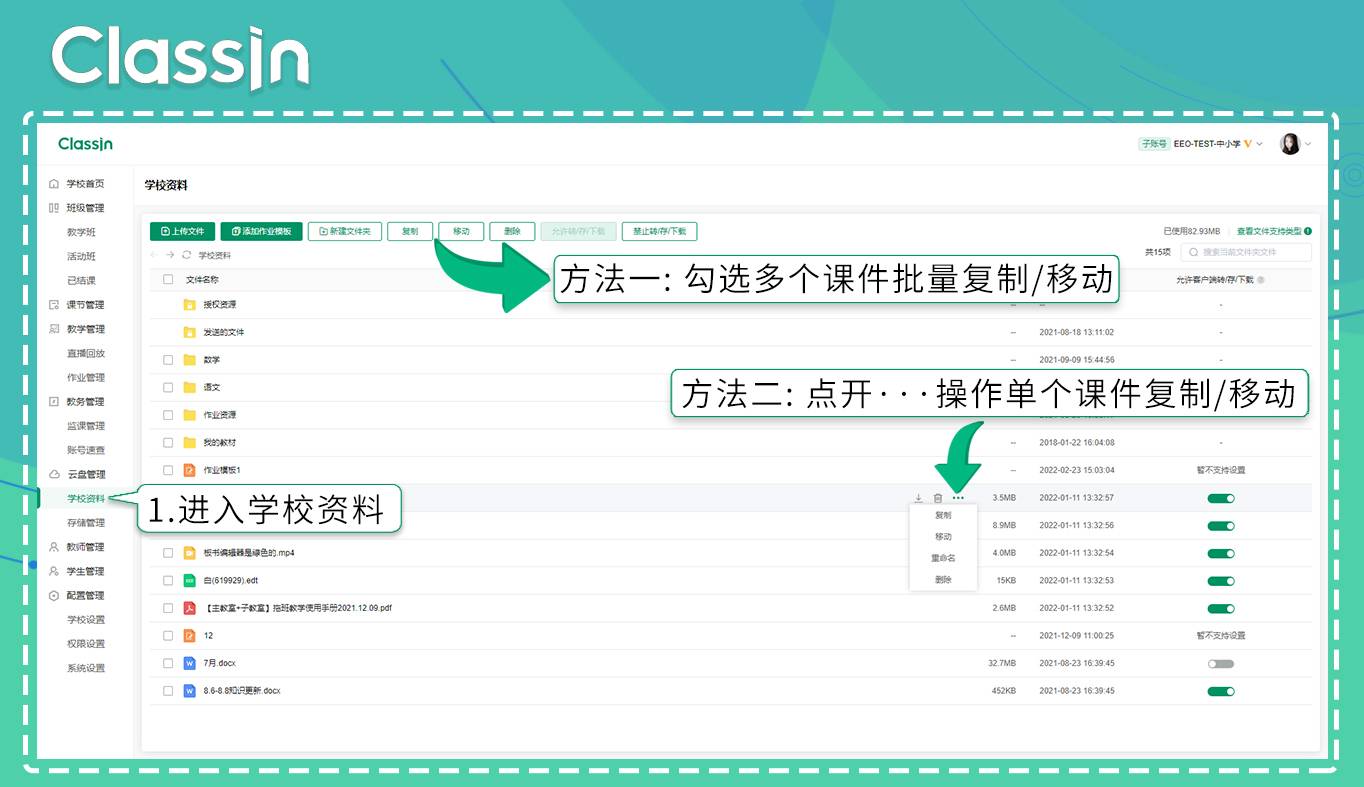Go back with the left arrow icon

(154, 255)
